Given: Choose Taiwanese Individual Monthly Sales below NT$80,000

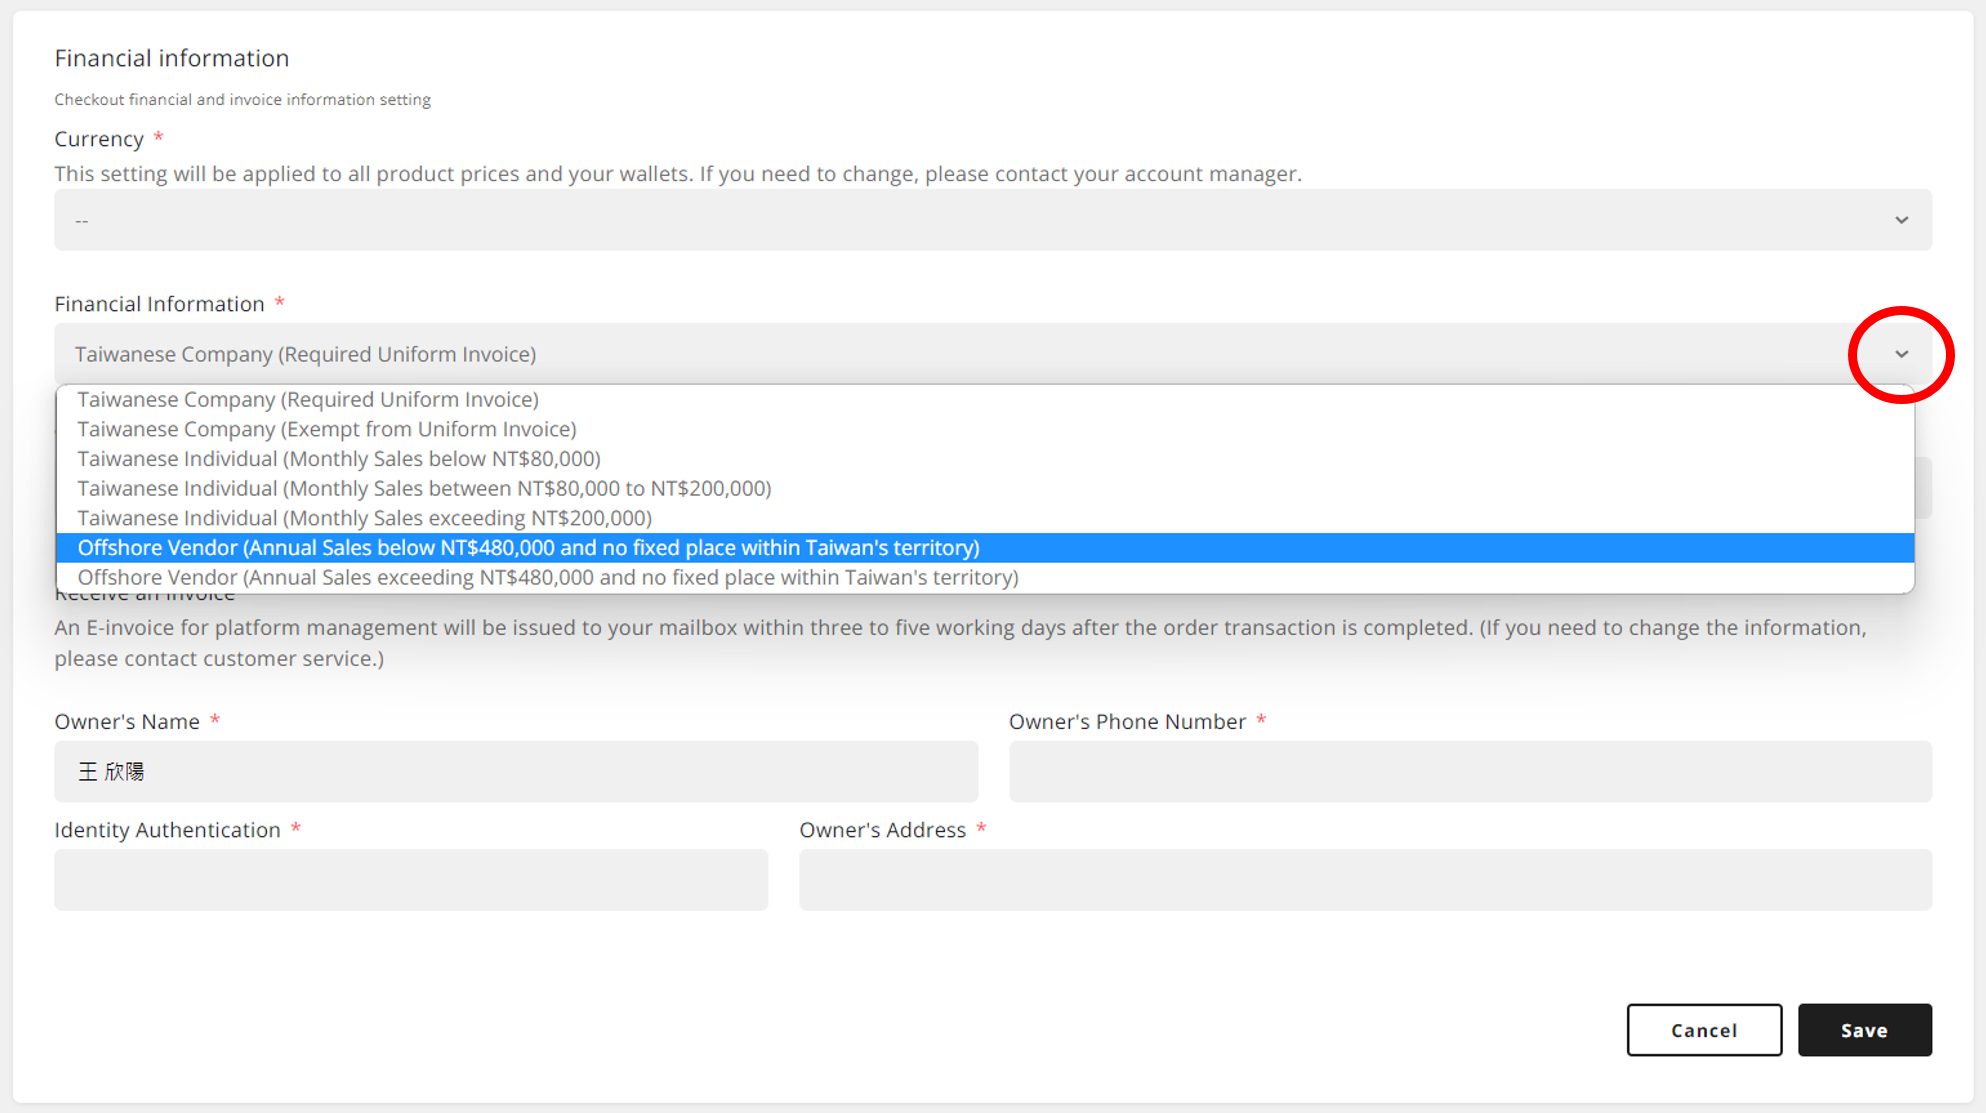Looking at the screenshot, I should click(339, 459).
